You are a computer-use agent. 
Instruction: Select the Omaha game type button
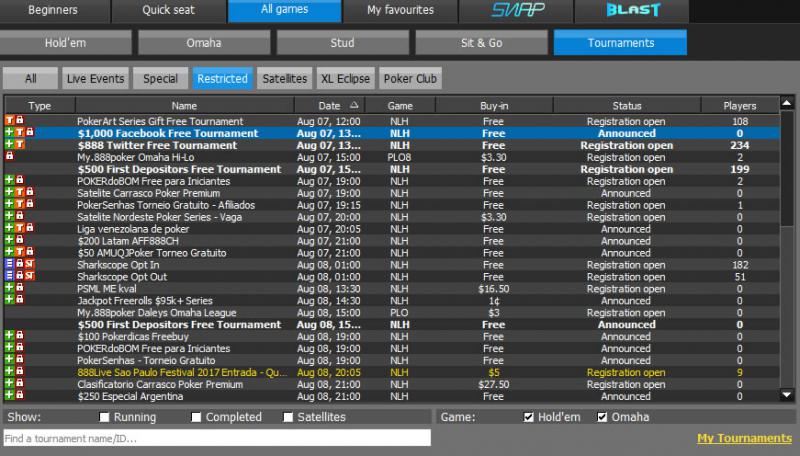[204, 43]
